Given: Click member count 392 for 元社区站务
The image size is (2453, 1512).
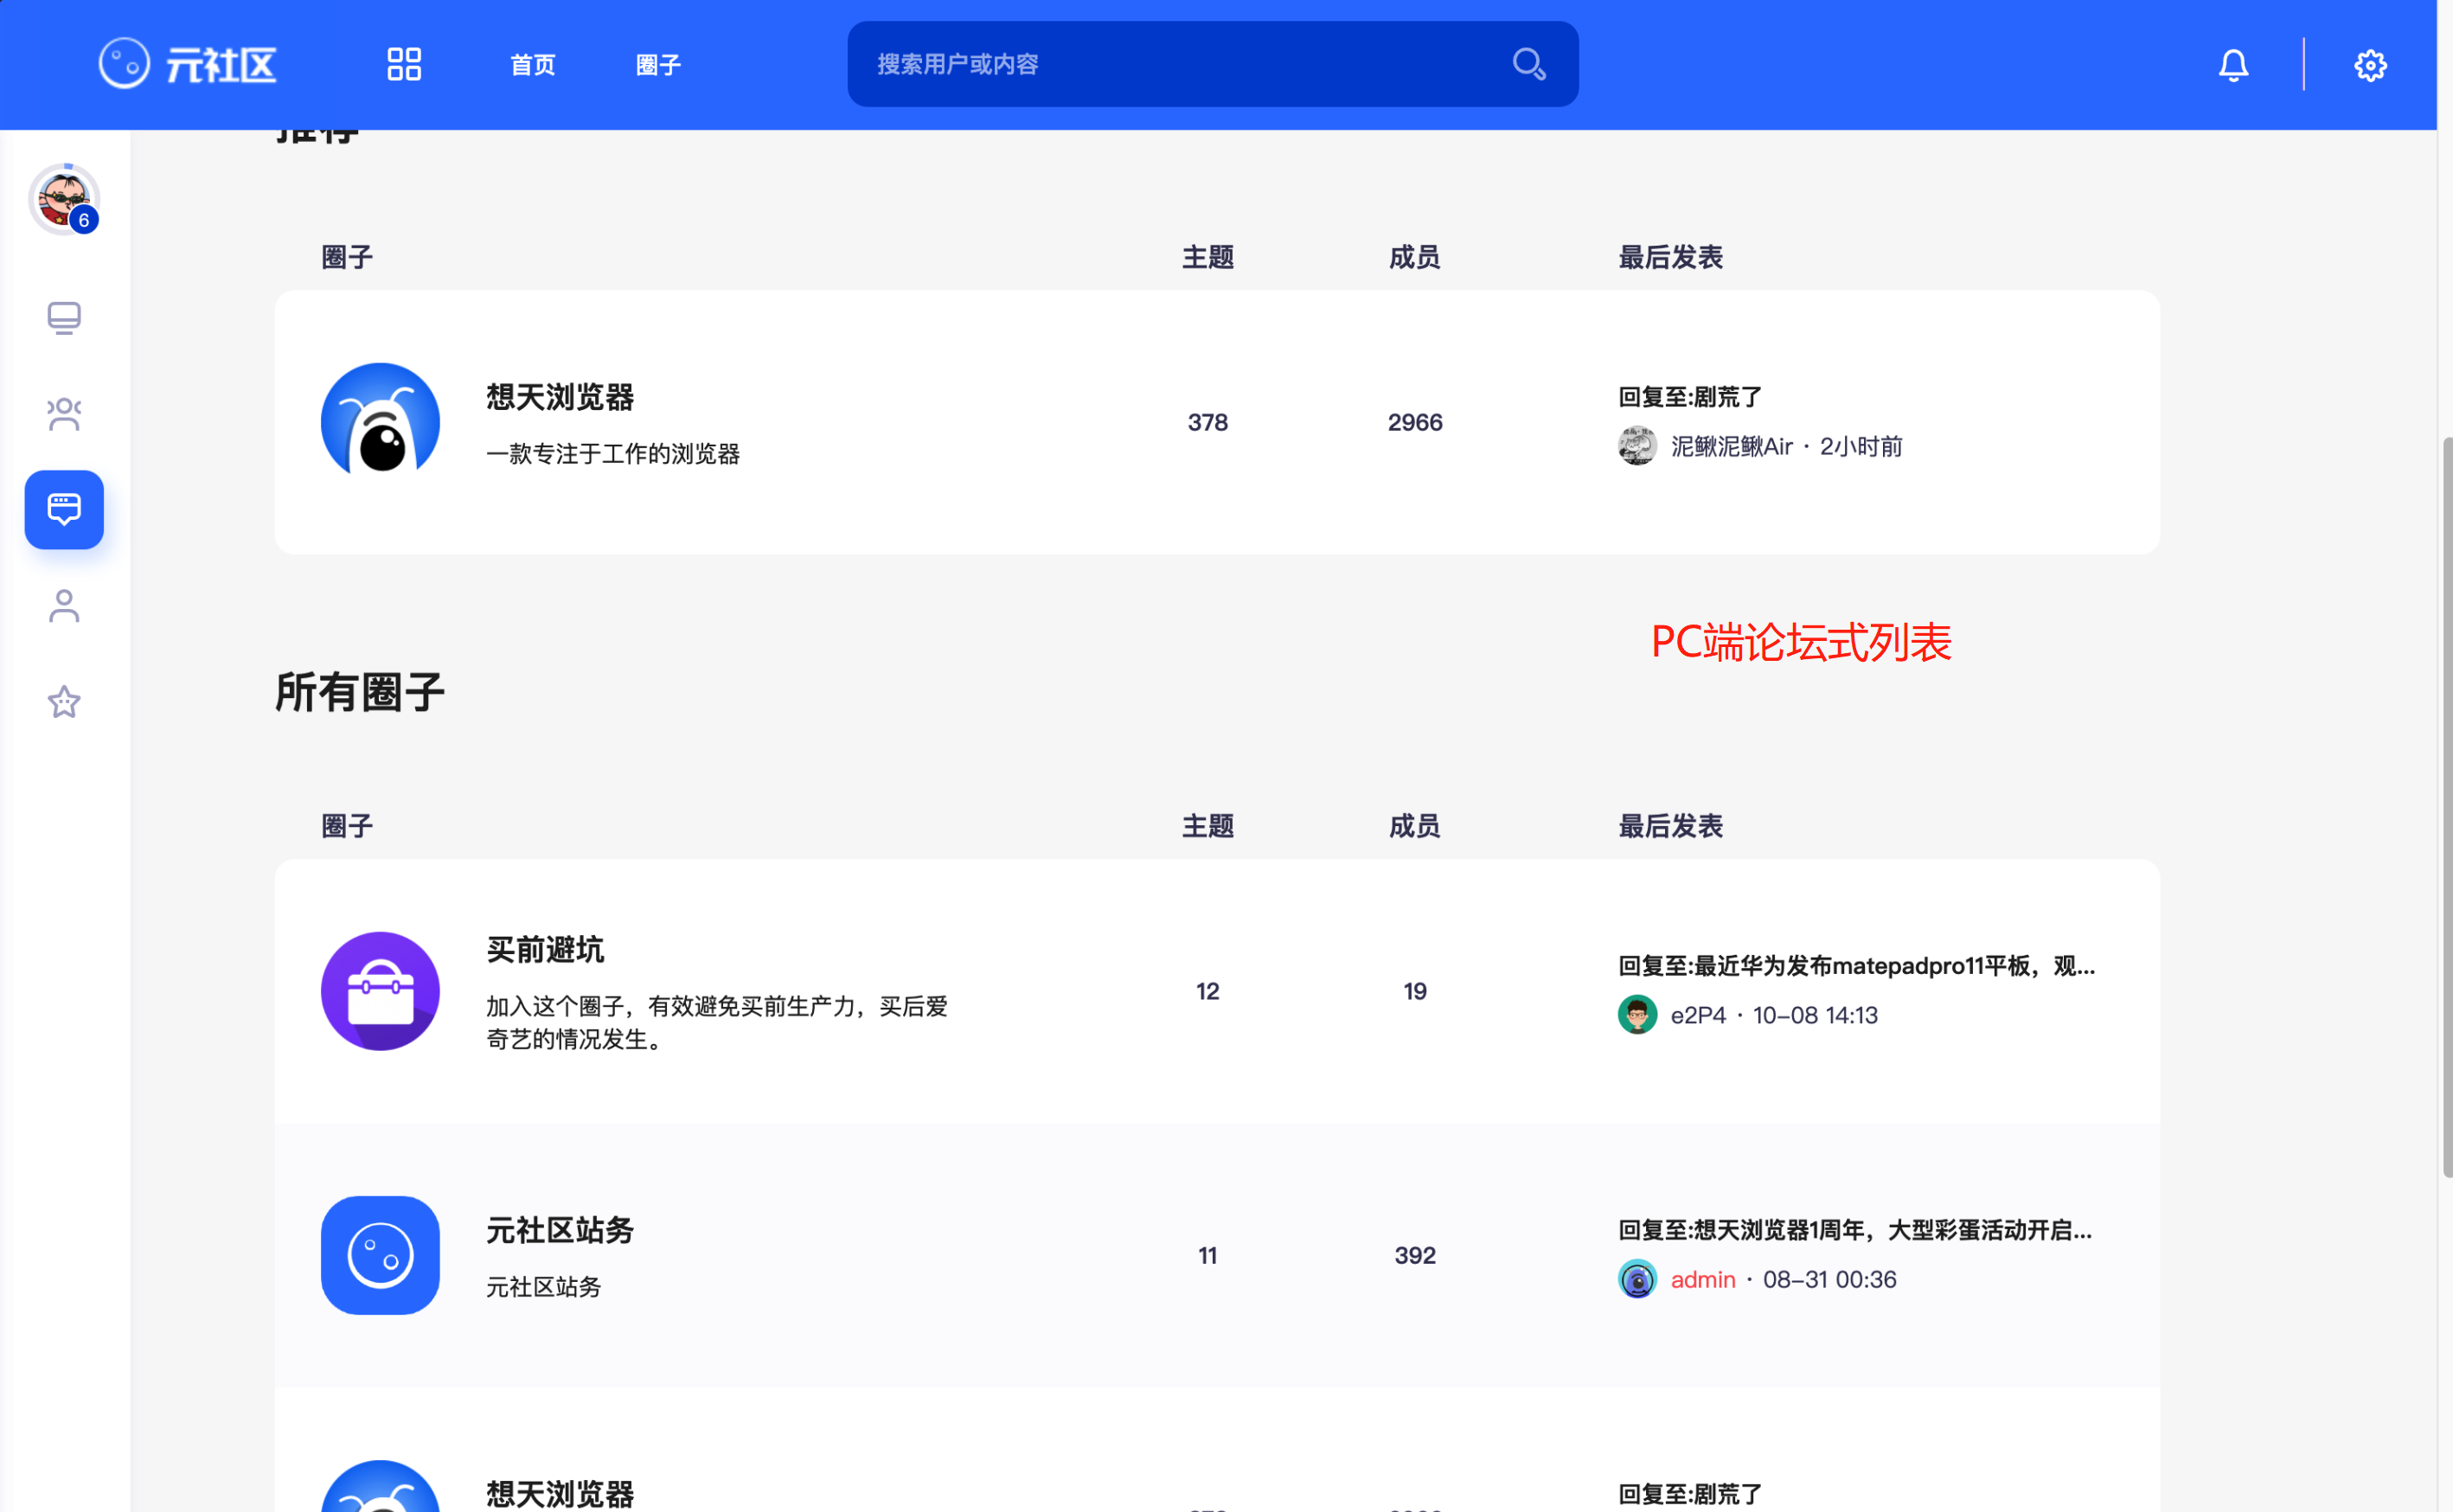Looking at the screenshot, I should (x=1415, y=1255).
